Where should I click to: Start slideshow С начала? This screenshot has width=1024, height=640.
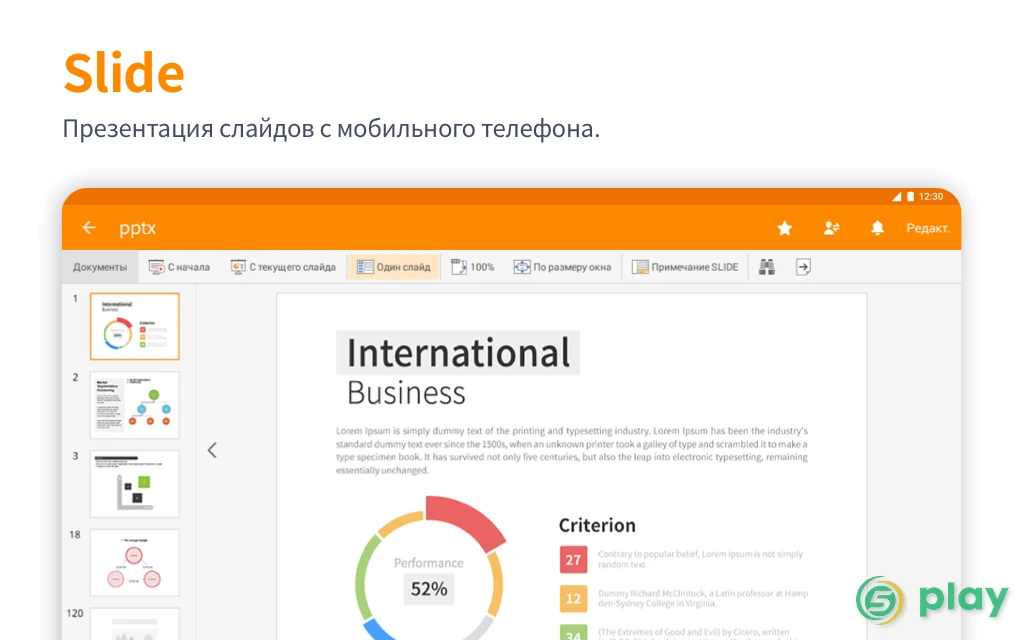(180, 267)
